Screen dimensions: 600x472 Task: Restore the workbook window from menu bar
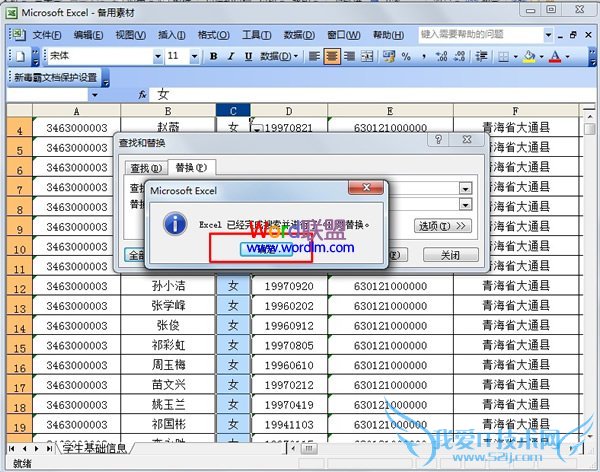pyautogui.click(x=573, y=35)
